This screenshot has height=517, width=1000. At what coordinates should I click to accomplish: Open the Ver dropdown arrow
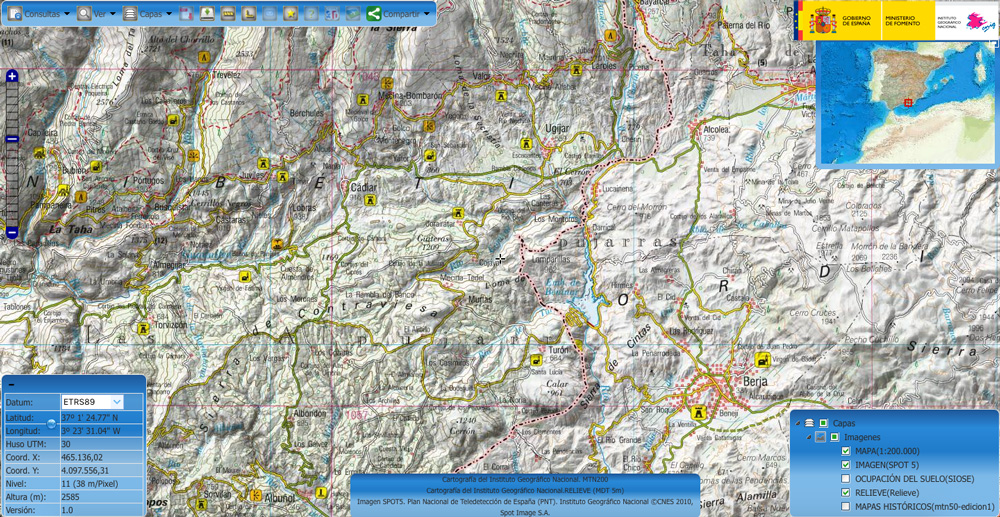[x=113, y=13]
